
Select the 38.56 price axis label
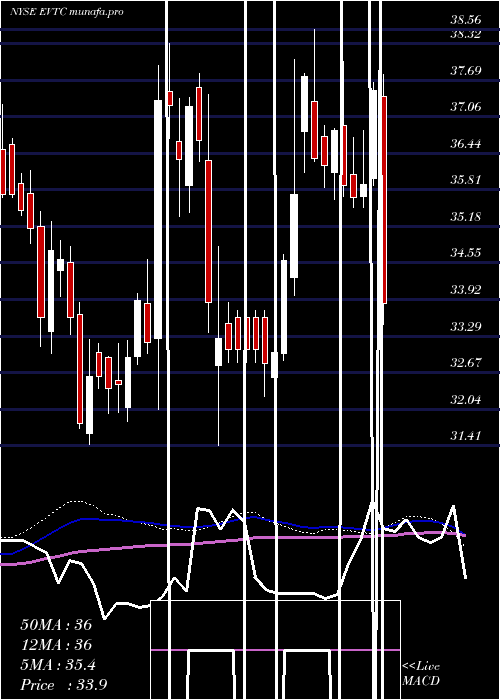click(466, 19)
